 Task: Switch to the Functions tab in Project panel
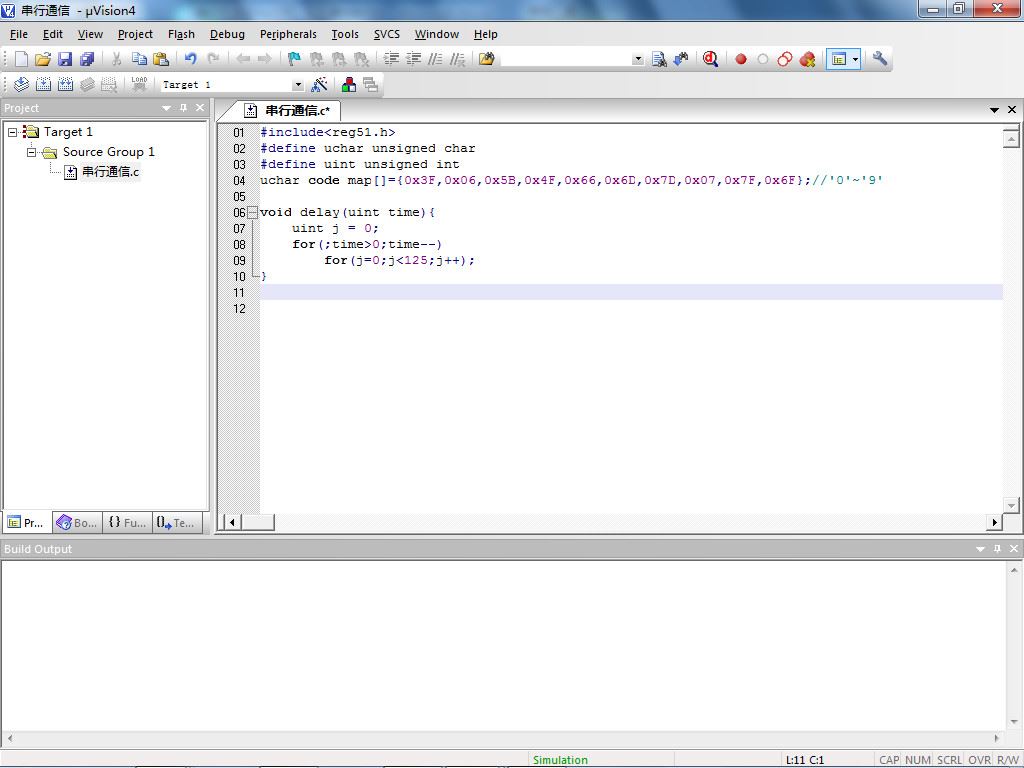[x=127, y=522]
